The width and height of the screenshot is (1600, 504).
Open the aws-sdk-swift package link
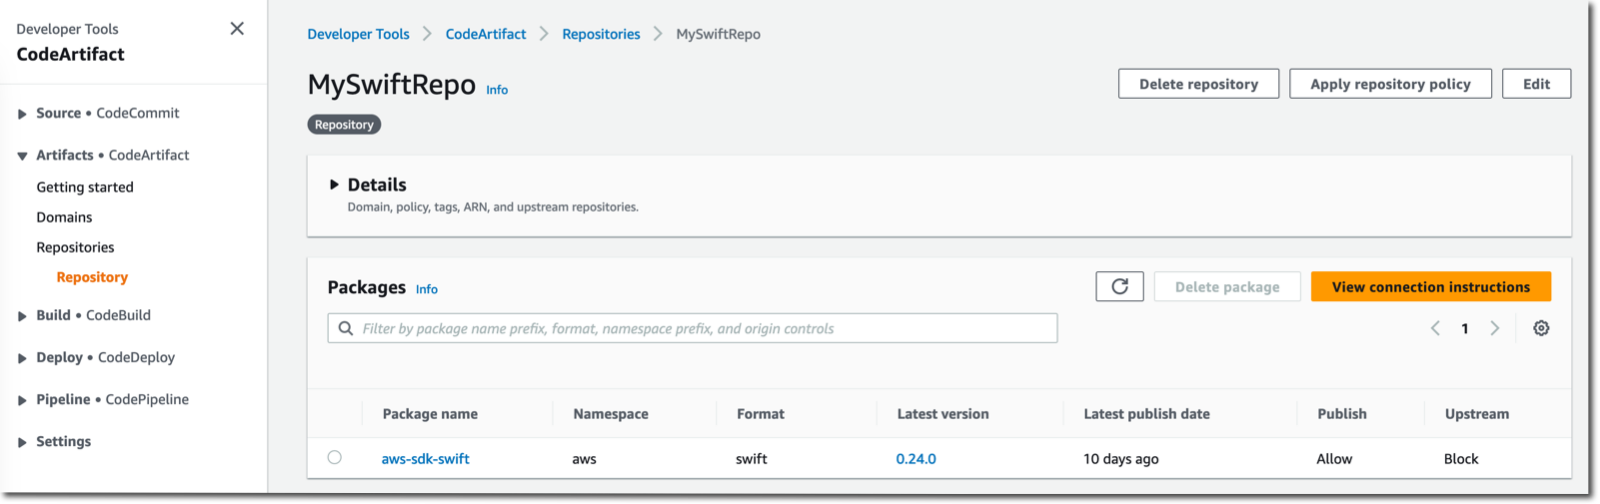[425, 459]
